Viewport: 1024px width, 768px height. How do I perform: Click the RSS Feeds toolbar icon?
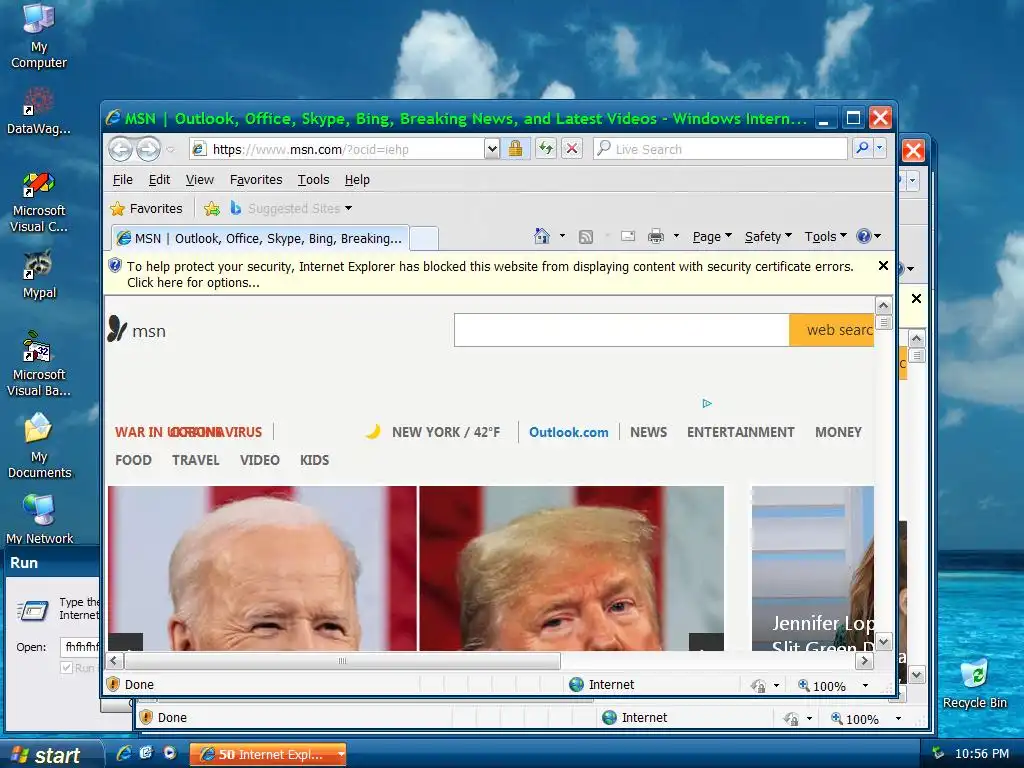coord(586,236)
